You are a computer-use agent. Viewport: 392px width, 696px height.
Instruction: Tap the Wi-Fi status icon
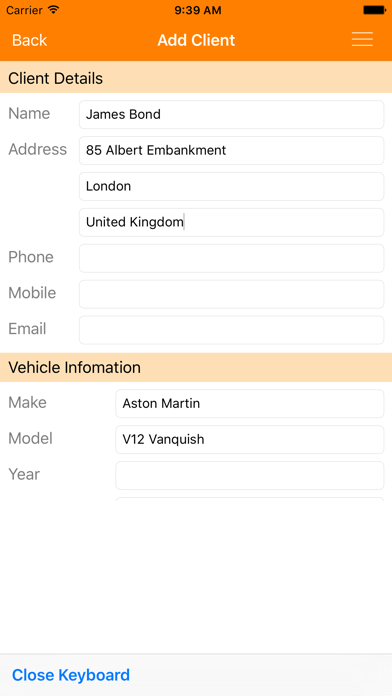click(x=54, y=10)
